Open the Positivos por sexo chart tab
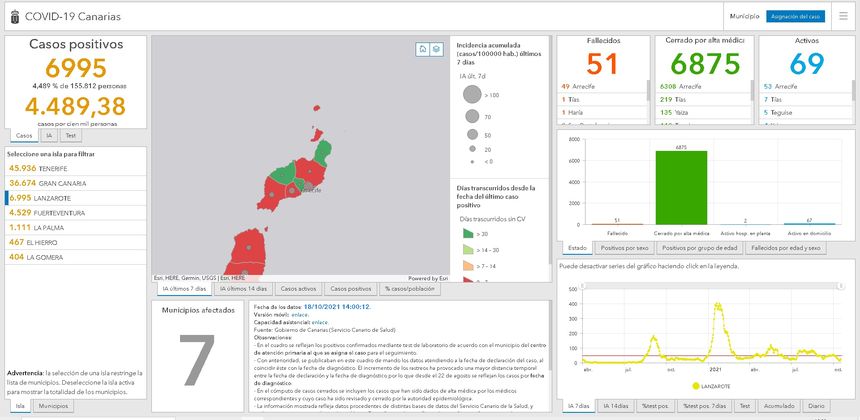Viewport: 860px width, 420px height. [x=623, y=247]
